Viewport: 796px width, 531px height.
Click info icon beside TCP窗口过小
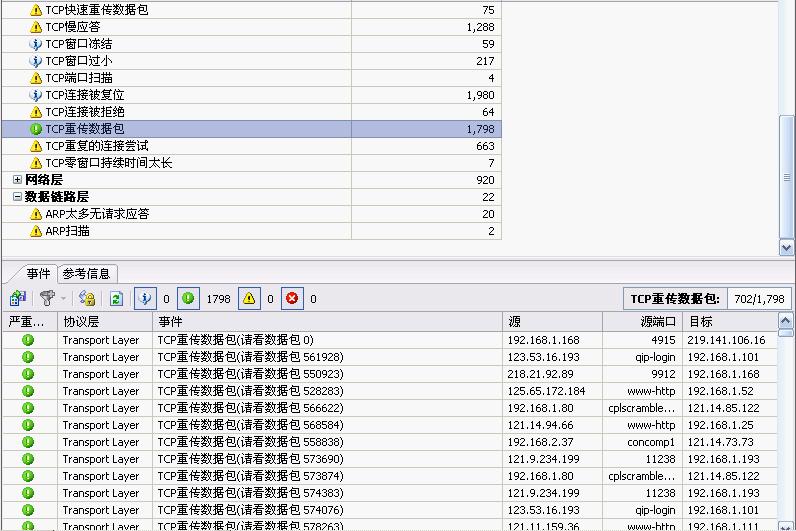[36, 61]
